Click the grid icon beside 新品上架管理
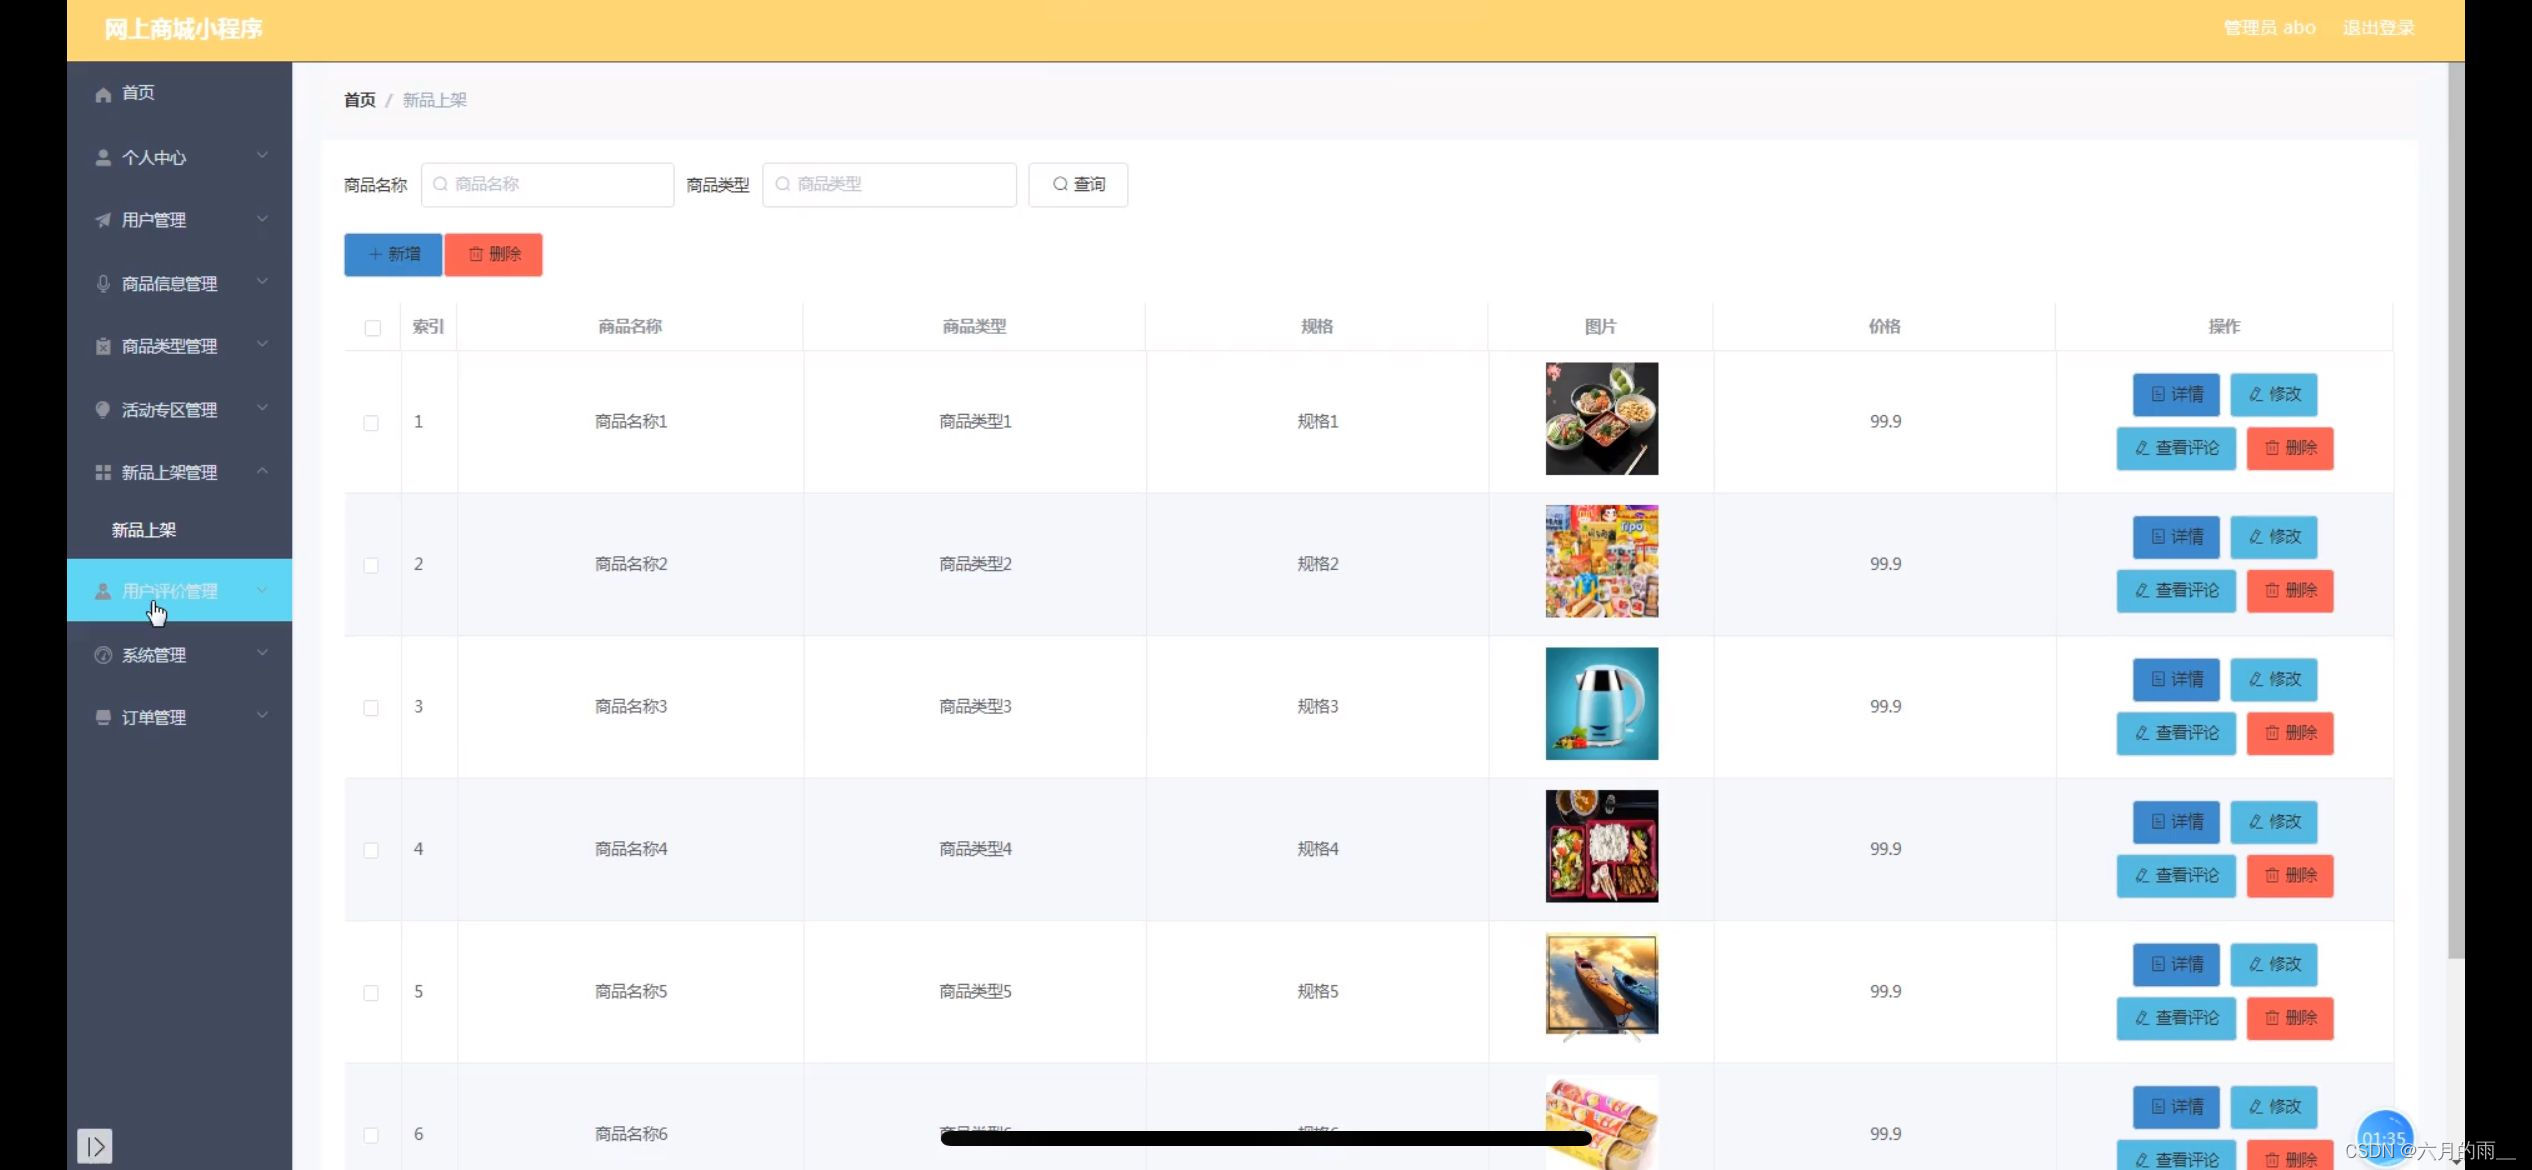This screenshot has height=1170, width=2532. 103,473
